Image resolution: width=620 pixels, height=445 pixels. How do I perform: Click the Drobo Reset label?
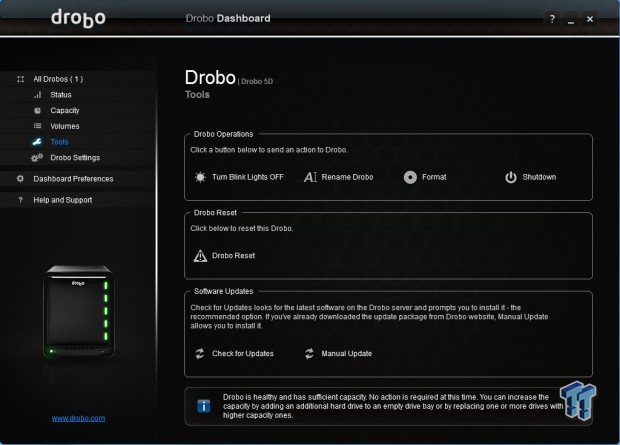pyautogui.click(x=233, y=256)
